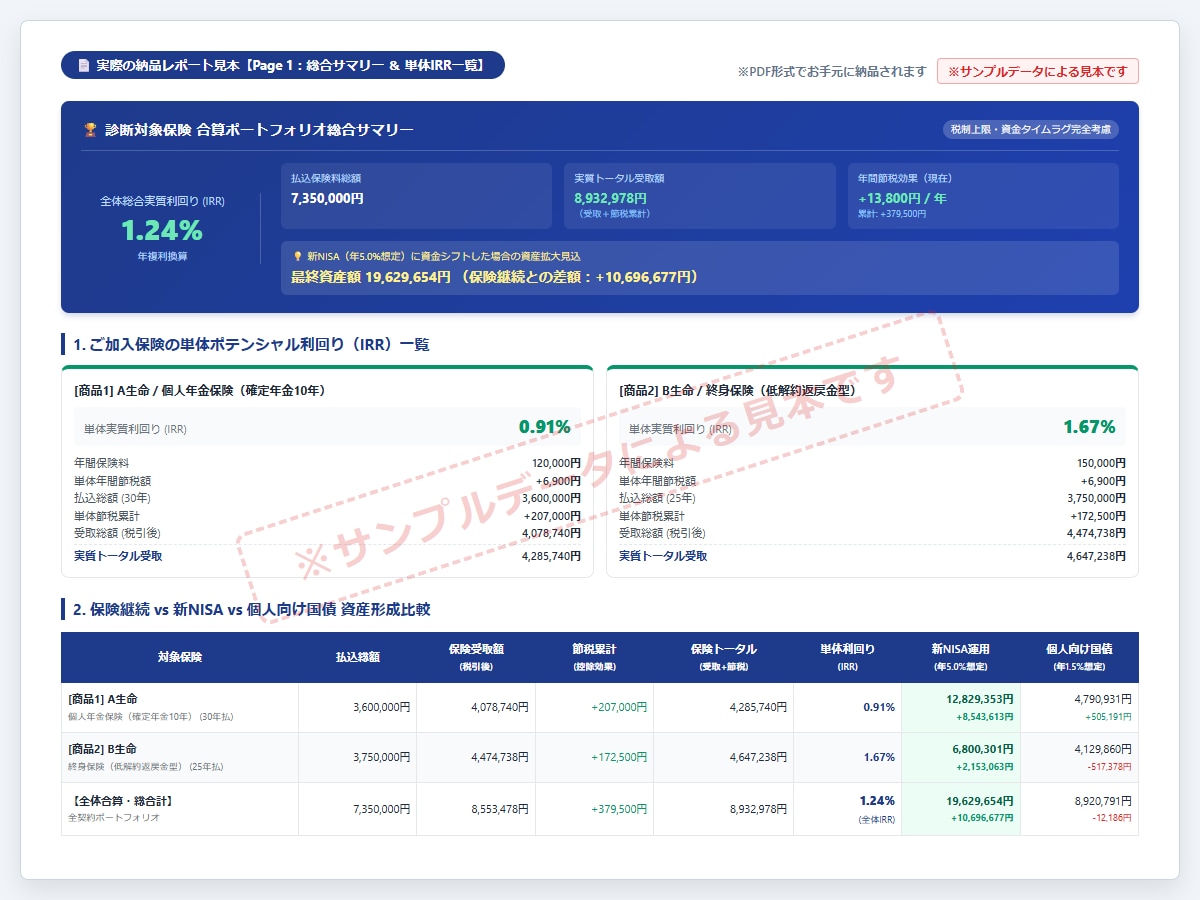Click the 税制上限・資金タイムラグ完全考慮 badge
Screen dimensions: 1200x900
pyautogui.click(x=1030, y=130)
